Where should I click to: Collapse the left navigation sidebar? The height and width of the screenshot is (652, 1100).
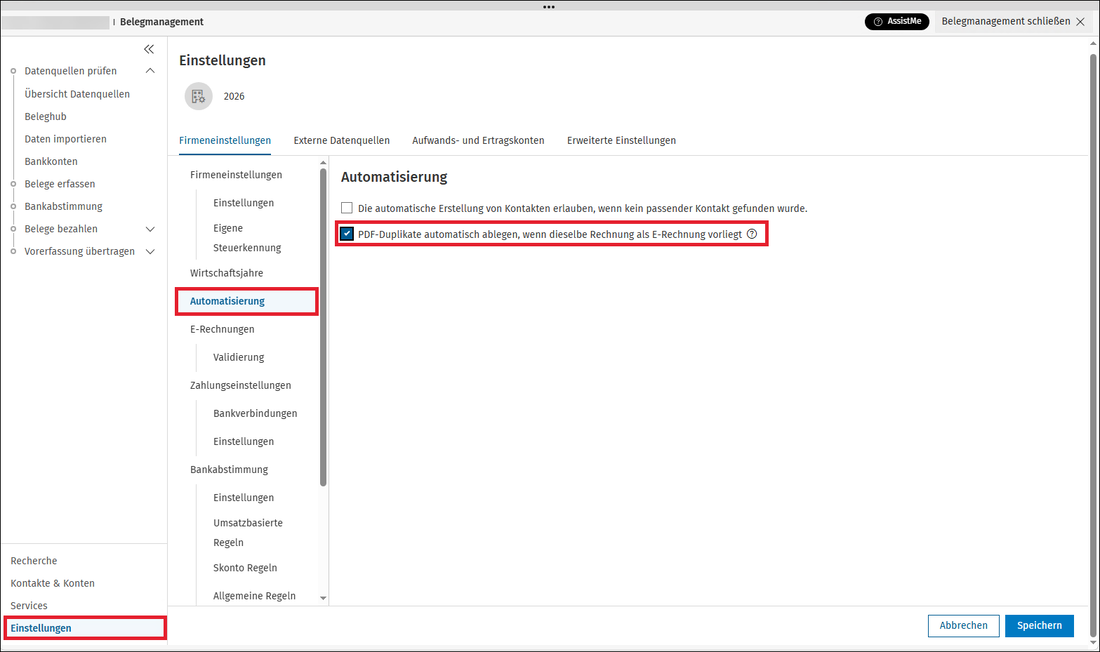click(x=149, y=49)
